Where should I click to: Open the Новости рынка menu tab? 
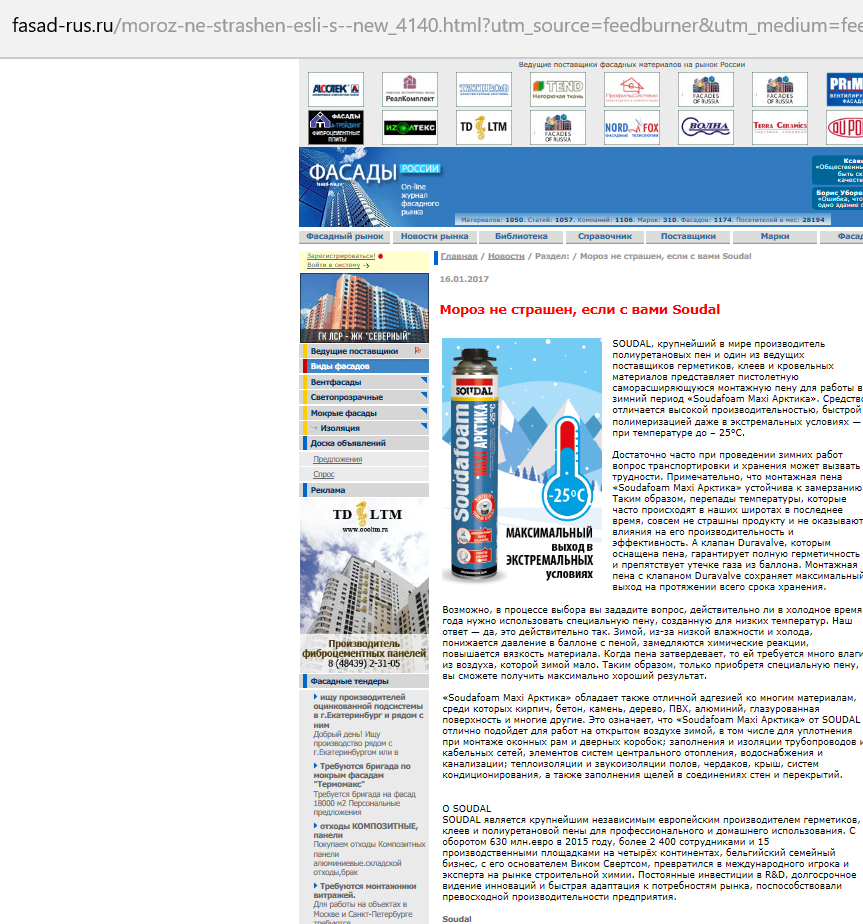click(434, 236)
